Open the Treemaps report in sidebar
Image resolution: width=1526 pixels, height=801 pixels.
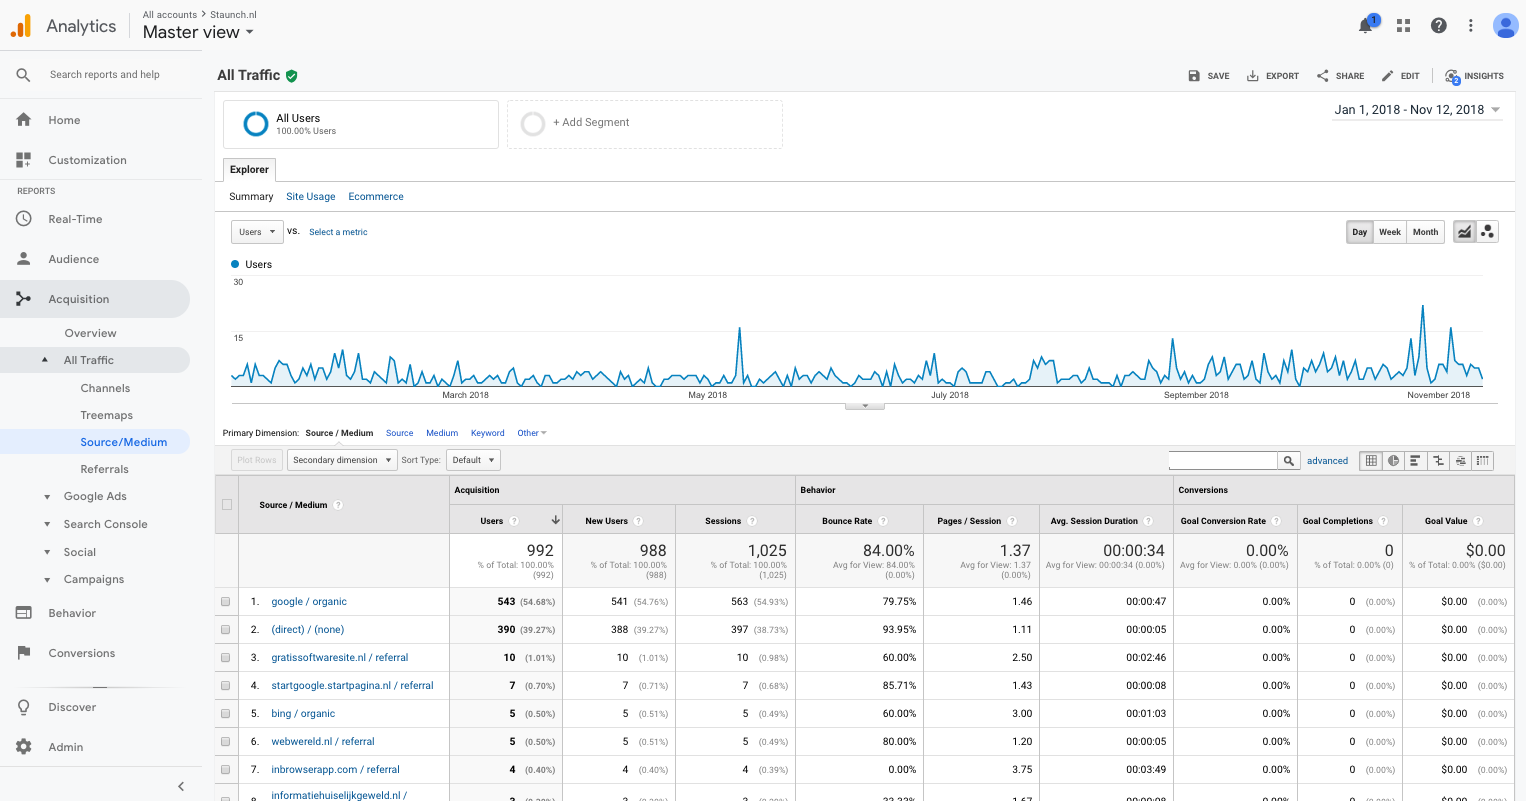(106, 415)
